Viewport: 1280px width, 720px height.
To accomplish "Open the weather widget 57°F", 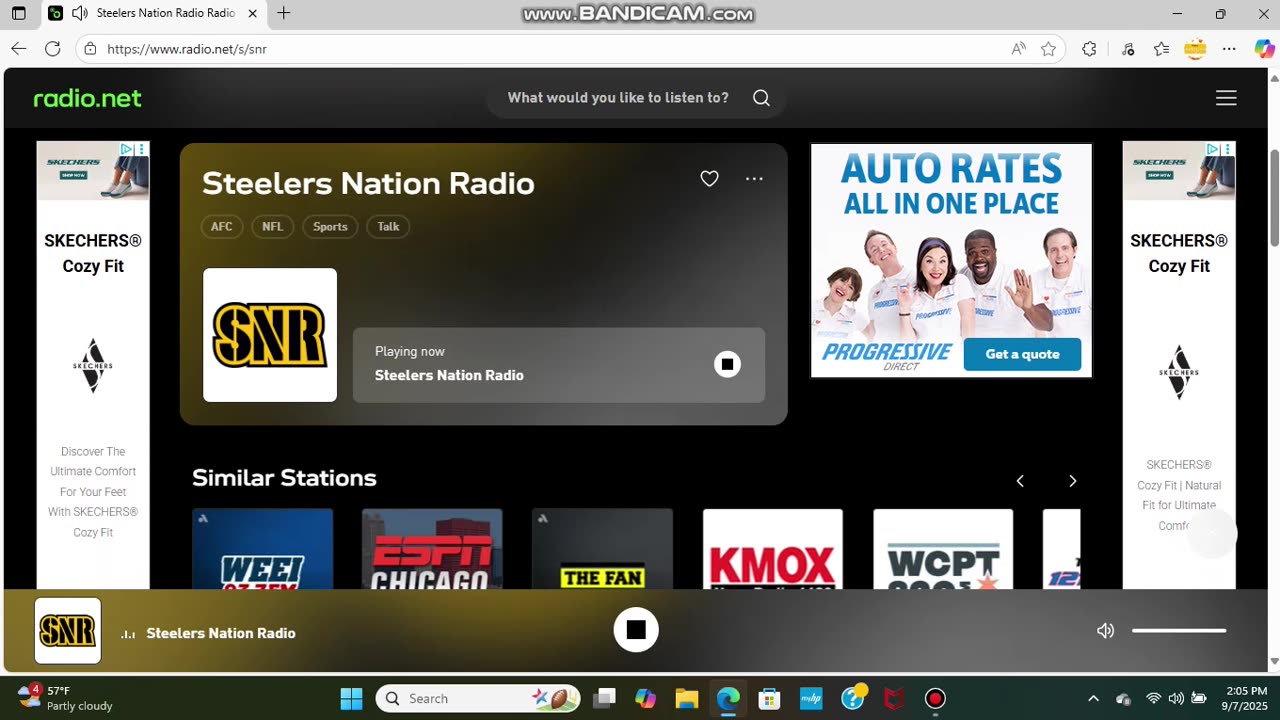I will [x=66, y=698].
